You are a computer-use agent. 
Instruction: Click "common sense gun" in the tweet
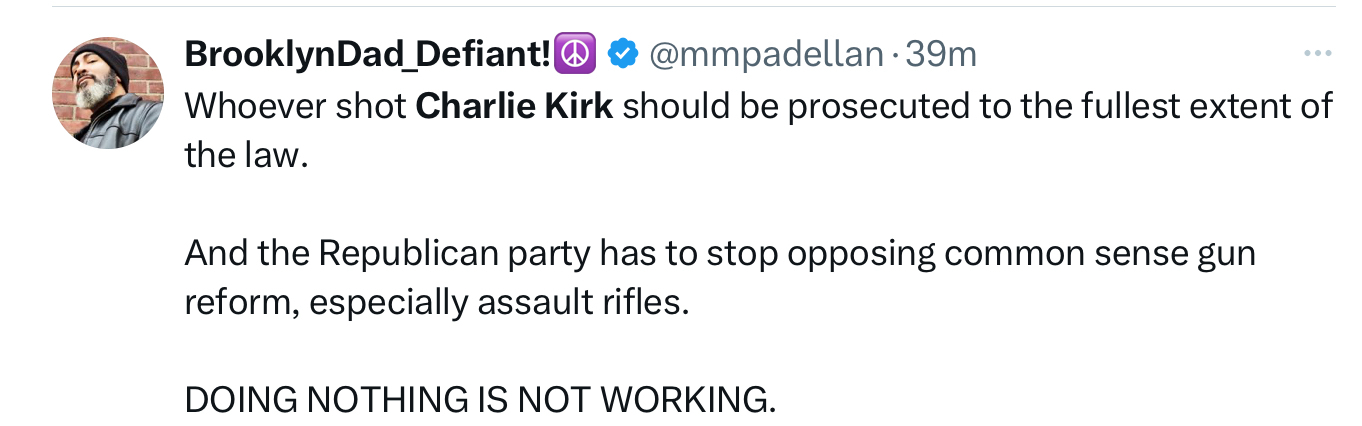coord(1098,253)
